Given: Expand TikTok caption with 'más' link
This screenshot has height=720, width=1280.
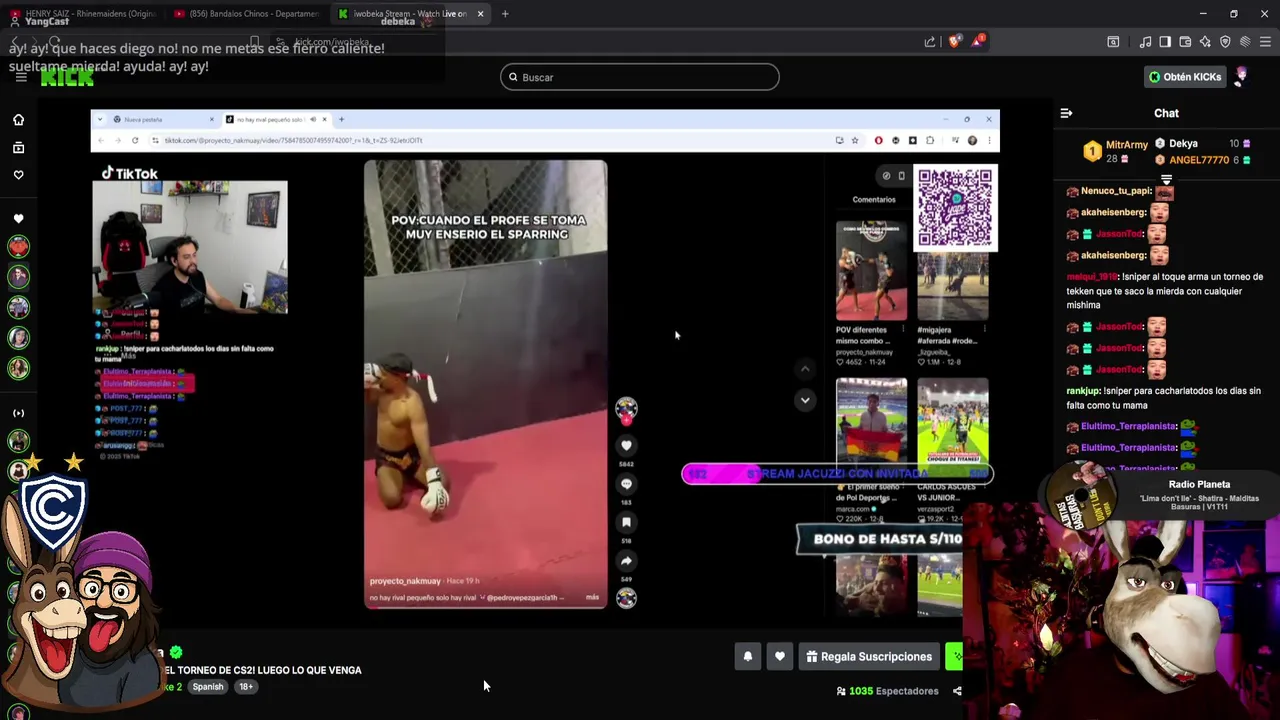Looking at the screenshot, I should (x=592, y=598).
